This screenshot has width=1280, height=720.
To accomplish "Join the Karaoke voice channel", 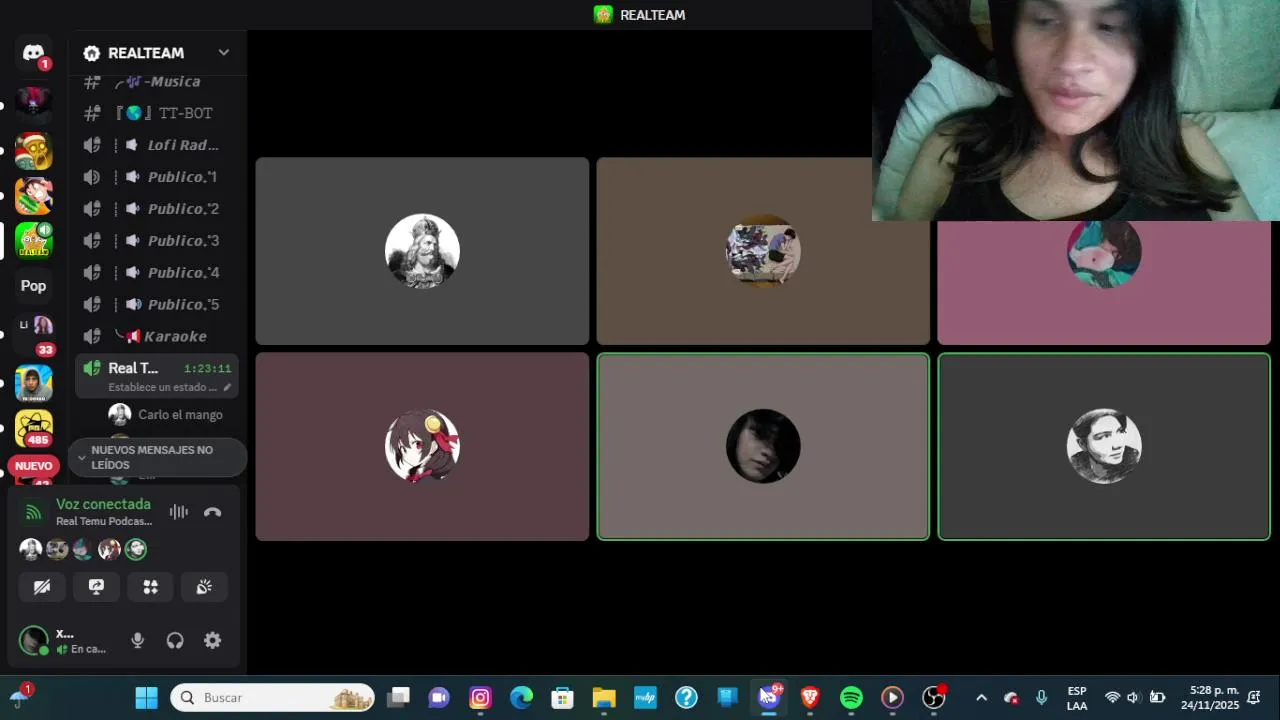I will (158, 337).
